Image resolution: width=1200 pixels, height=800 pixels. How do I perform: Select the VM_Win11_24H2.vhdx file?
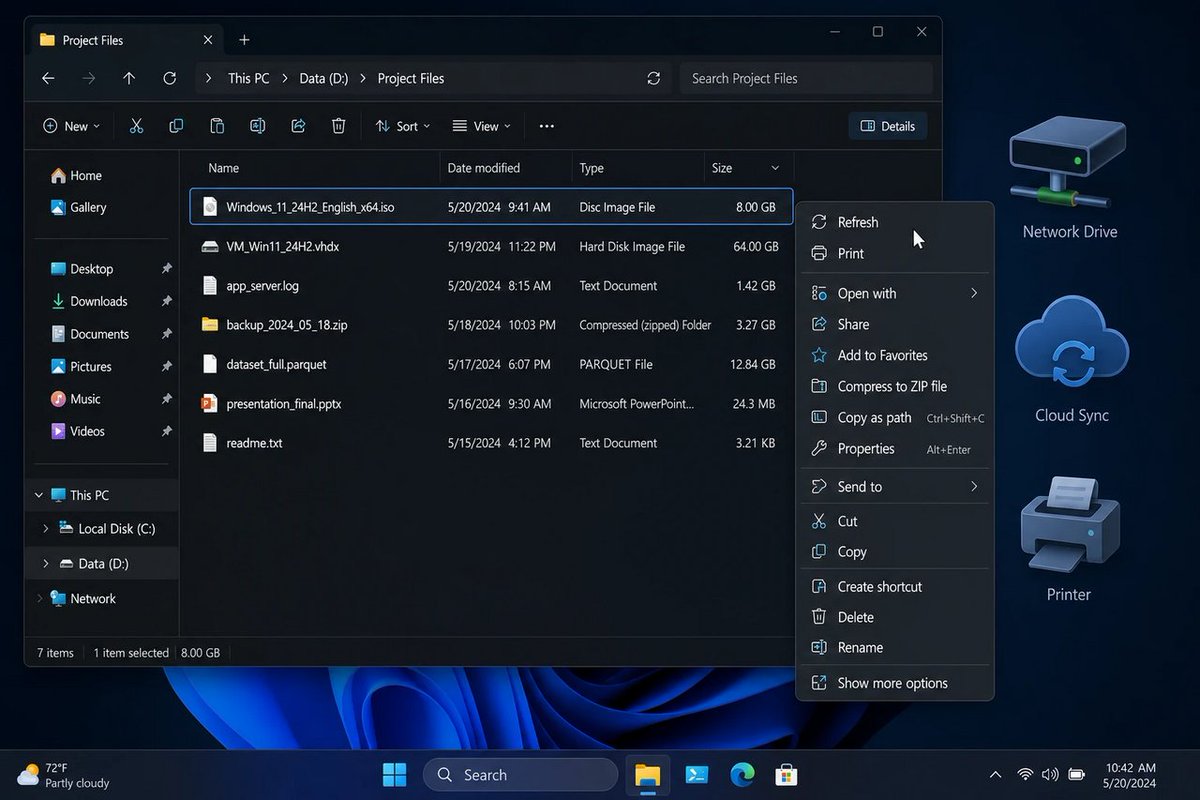point(491,246)
